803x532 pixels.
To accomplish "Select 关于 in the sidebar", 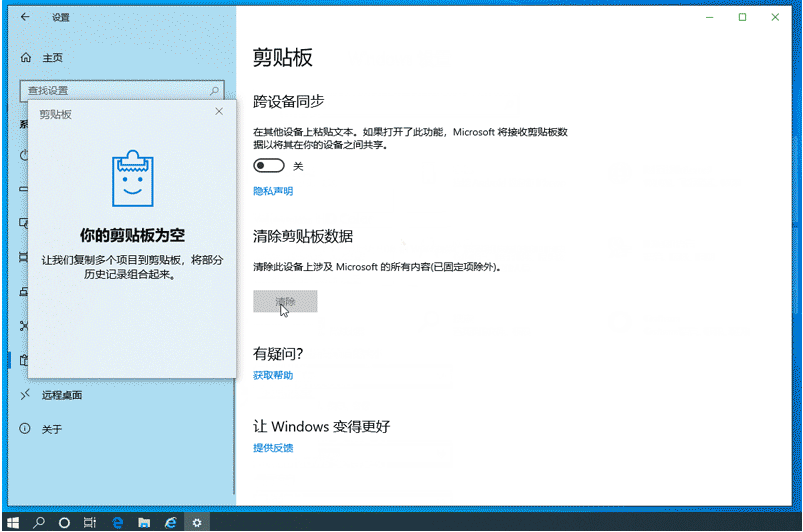I will pos(52,429).
